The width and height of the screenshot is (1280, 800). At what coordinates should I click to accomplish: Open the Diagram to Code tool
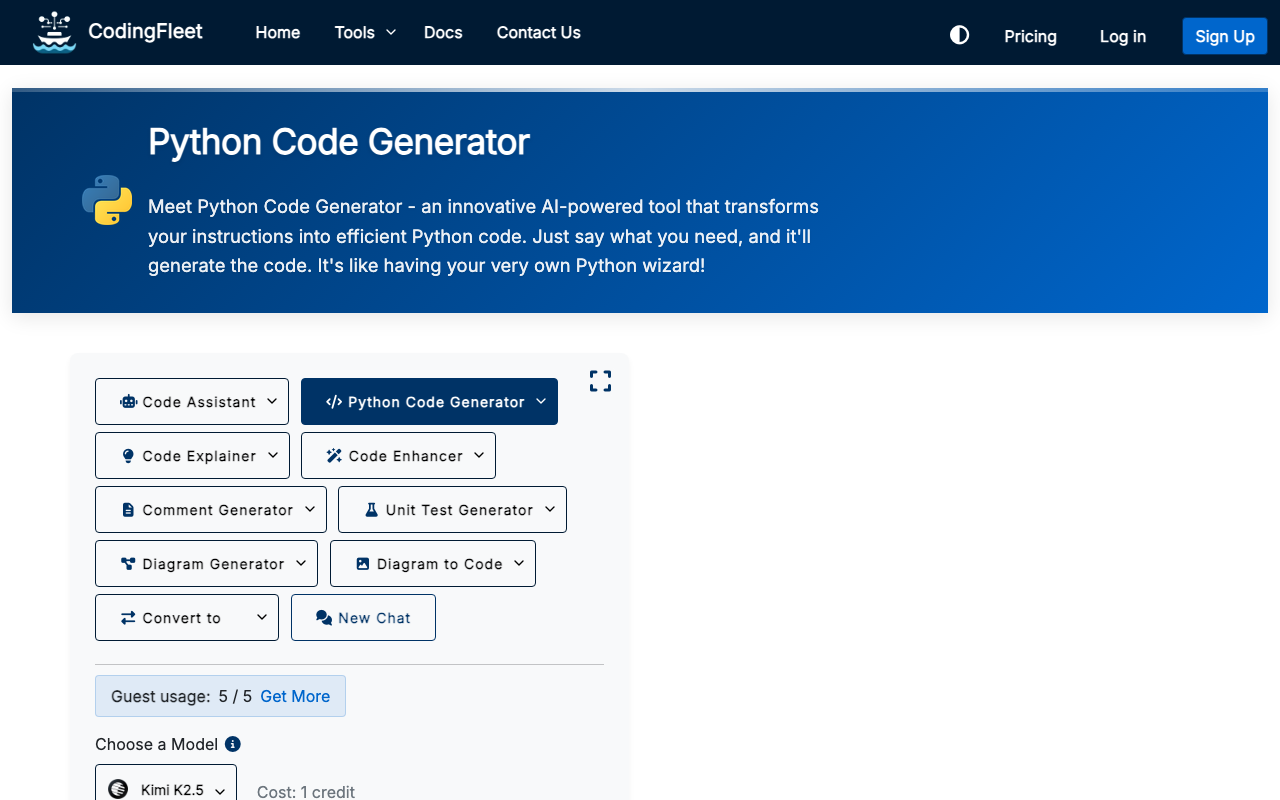point(430,564)
